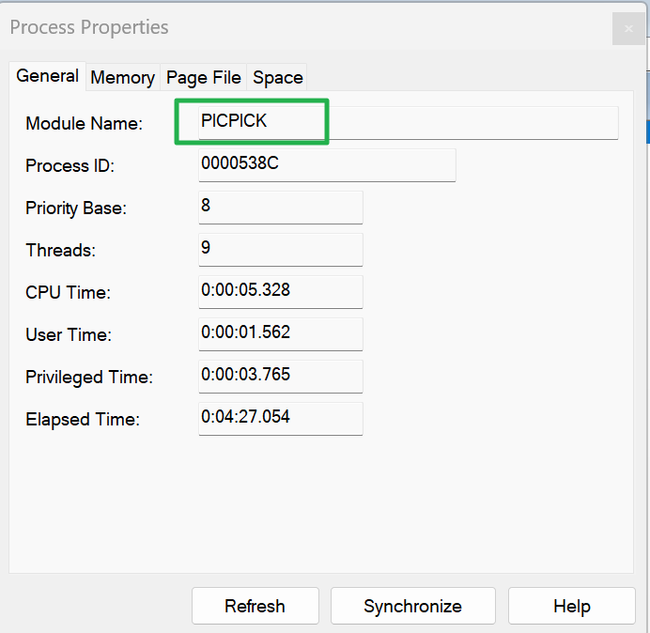The width and height of the screenshot is (650, 633).
Task: Click the CPU Time field
Action: (280, 291)
